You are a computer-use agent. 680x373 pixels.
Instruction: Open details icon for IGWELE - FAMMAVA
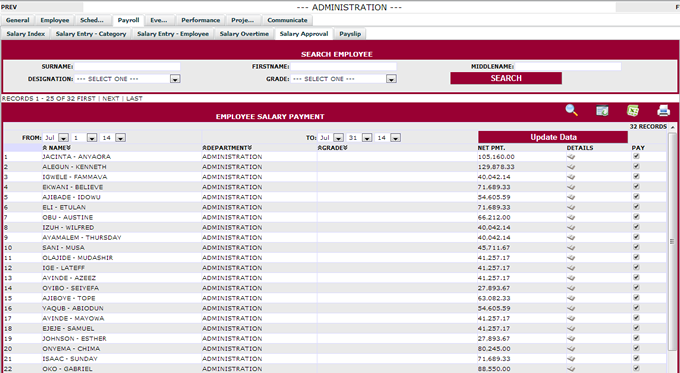(x=571, y=177)
